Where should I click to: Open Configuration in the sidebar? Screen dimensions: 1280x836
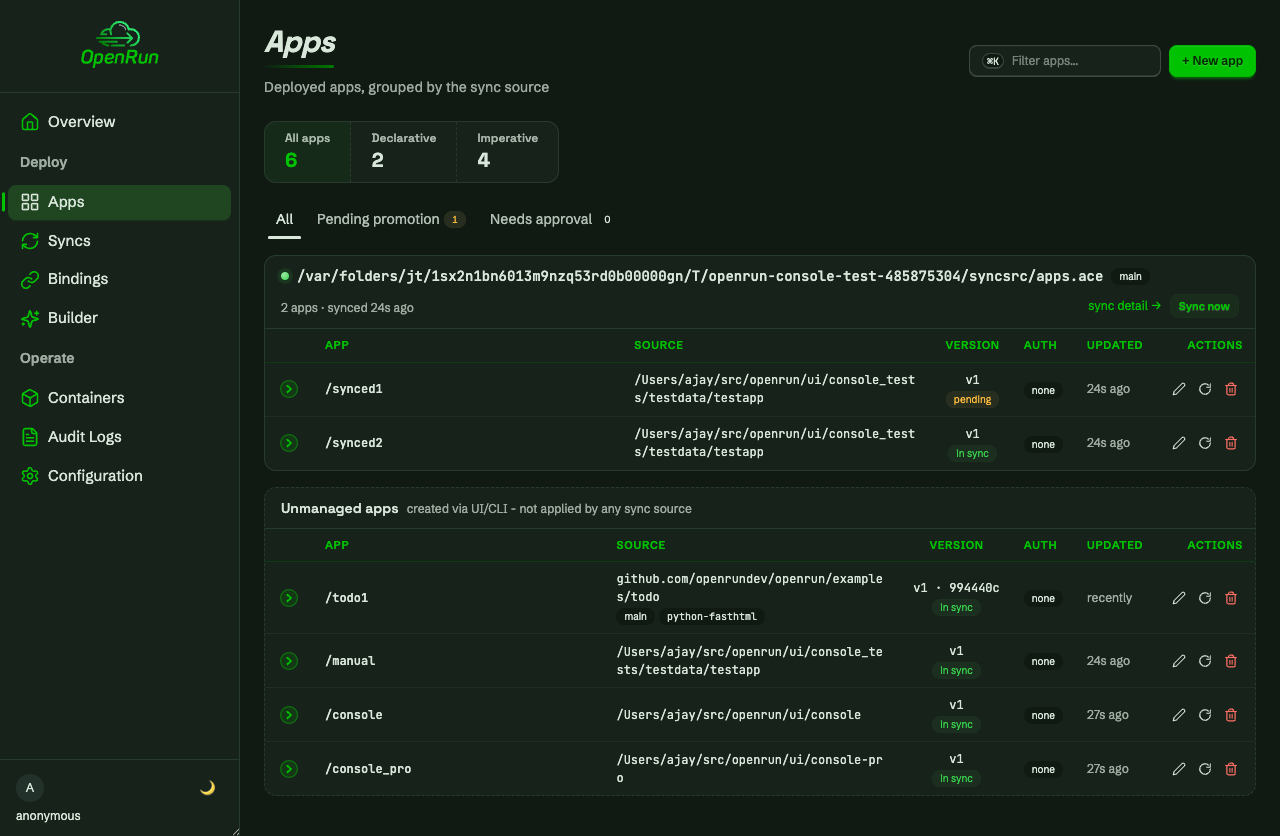(x=119, y=476)
